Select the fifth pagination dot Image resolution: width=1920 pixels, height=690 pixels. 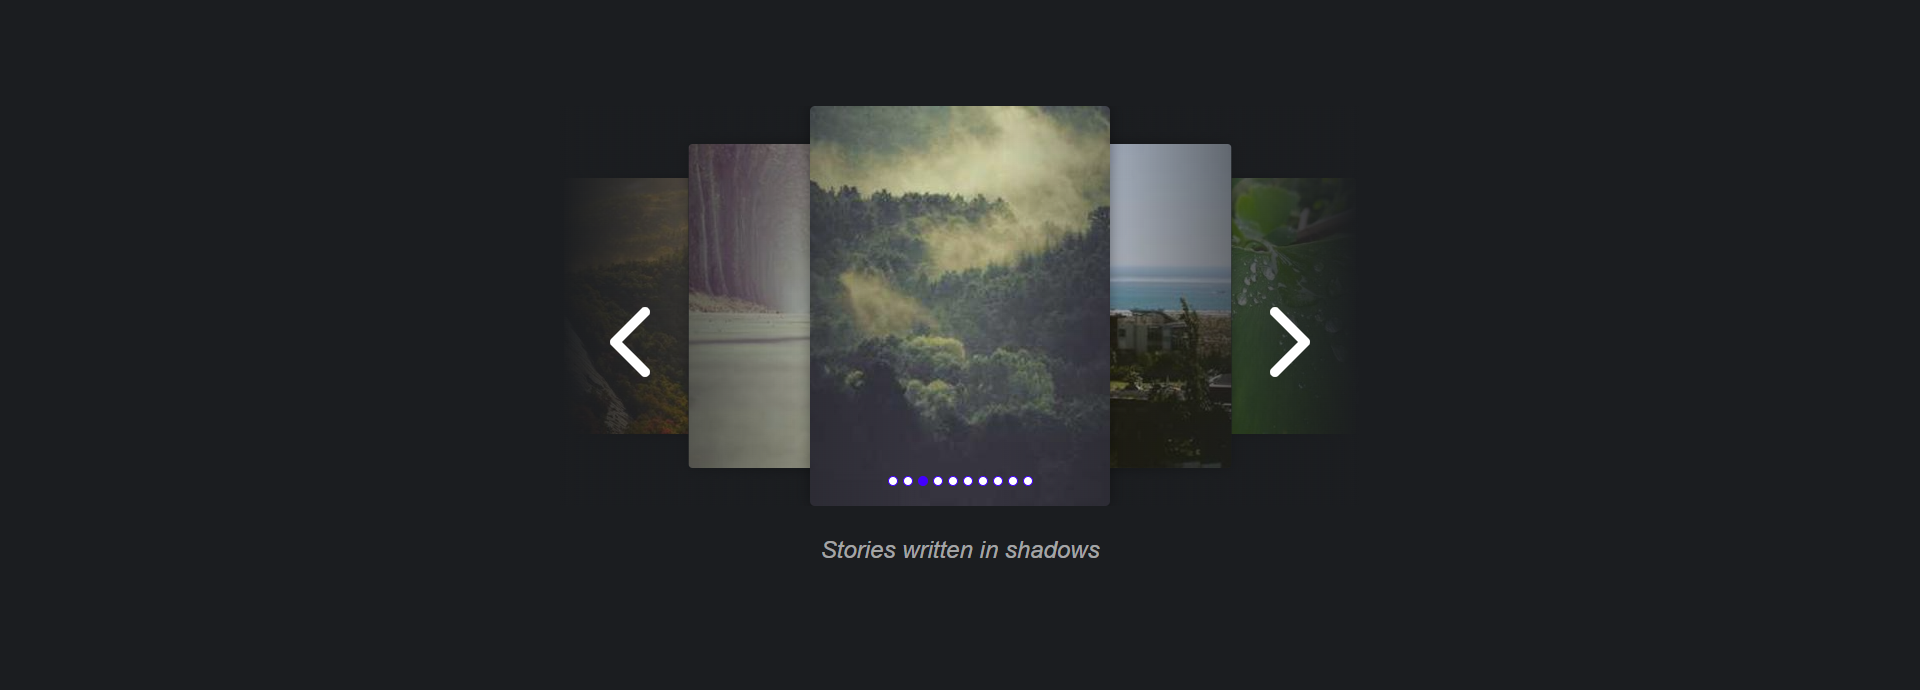coord(953,481)
